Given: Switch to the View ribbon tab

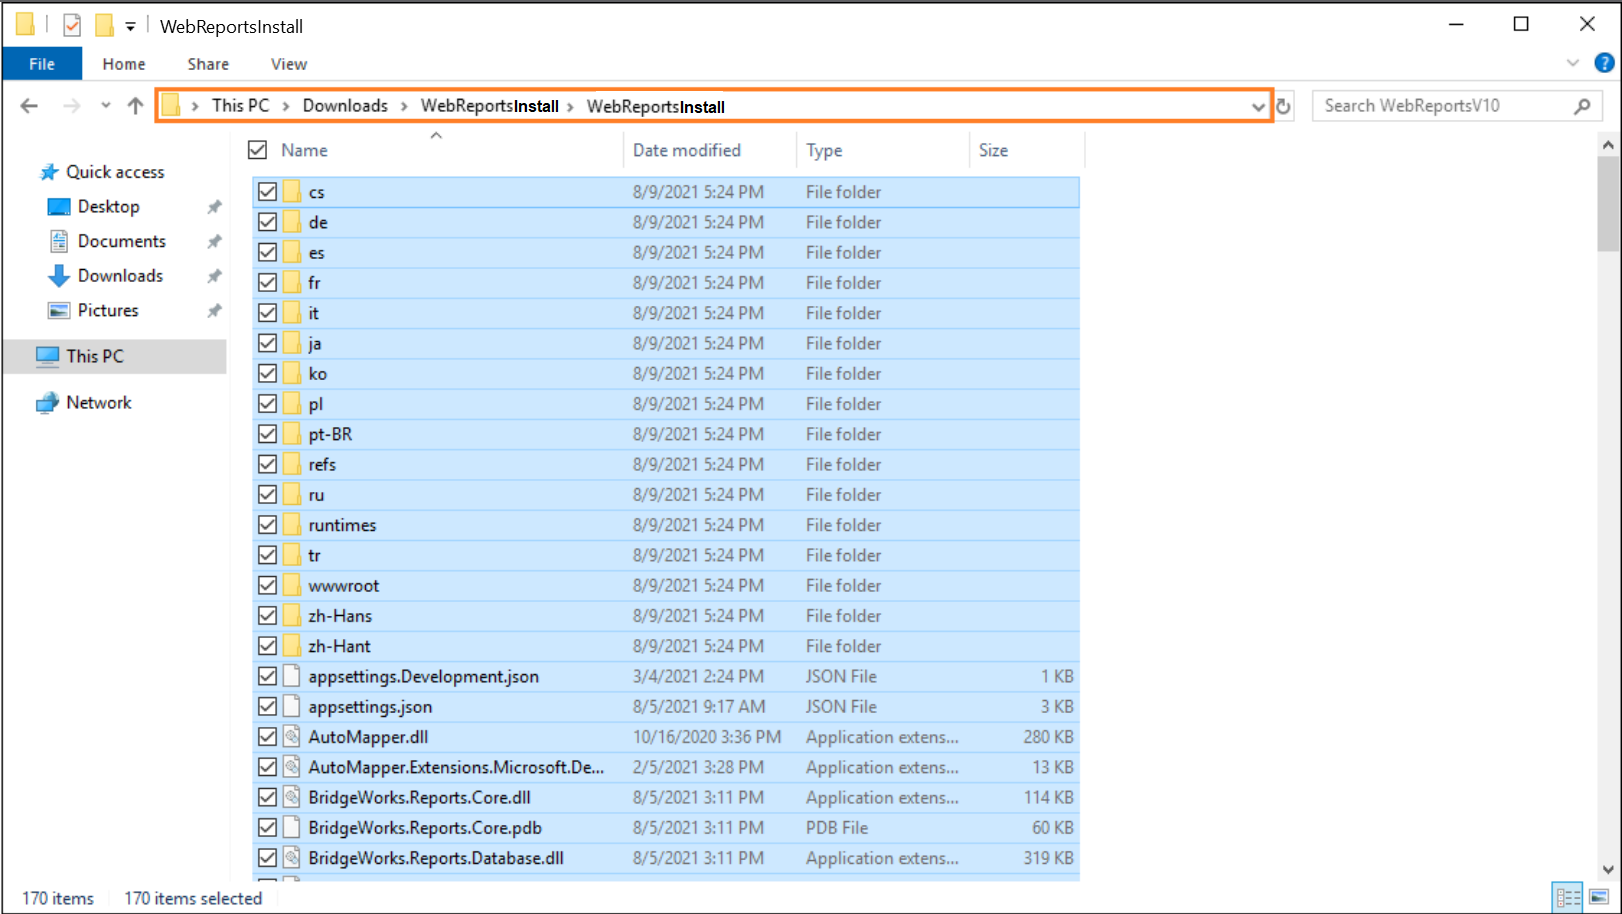Looking at the screenshot, I should 288,63.
